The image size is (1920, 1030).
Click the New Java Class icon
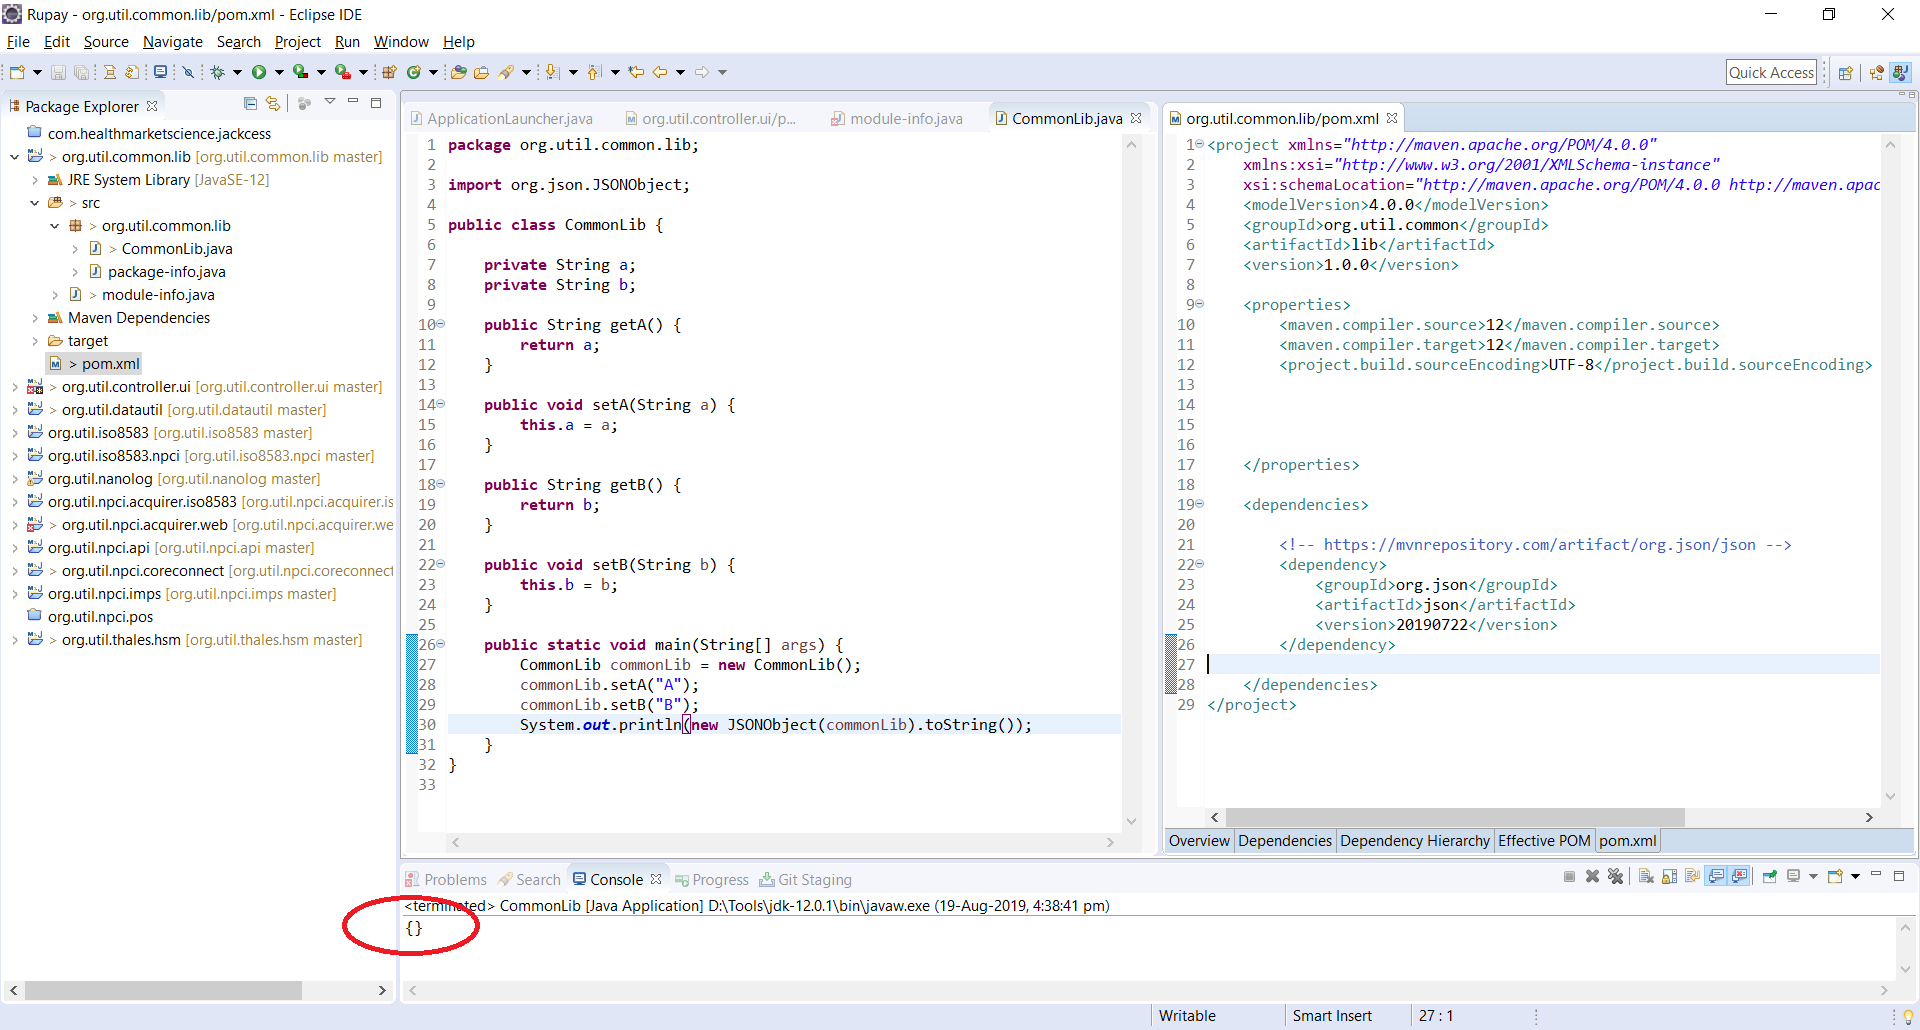click(413, 72)
